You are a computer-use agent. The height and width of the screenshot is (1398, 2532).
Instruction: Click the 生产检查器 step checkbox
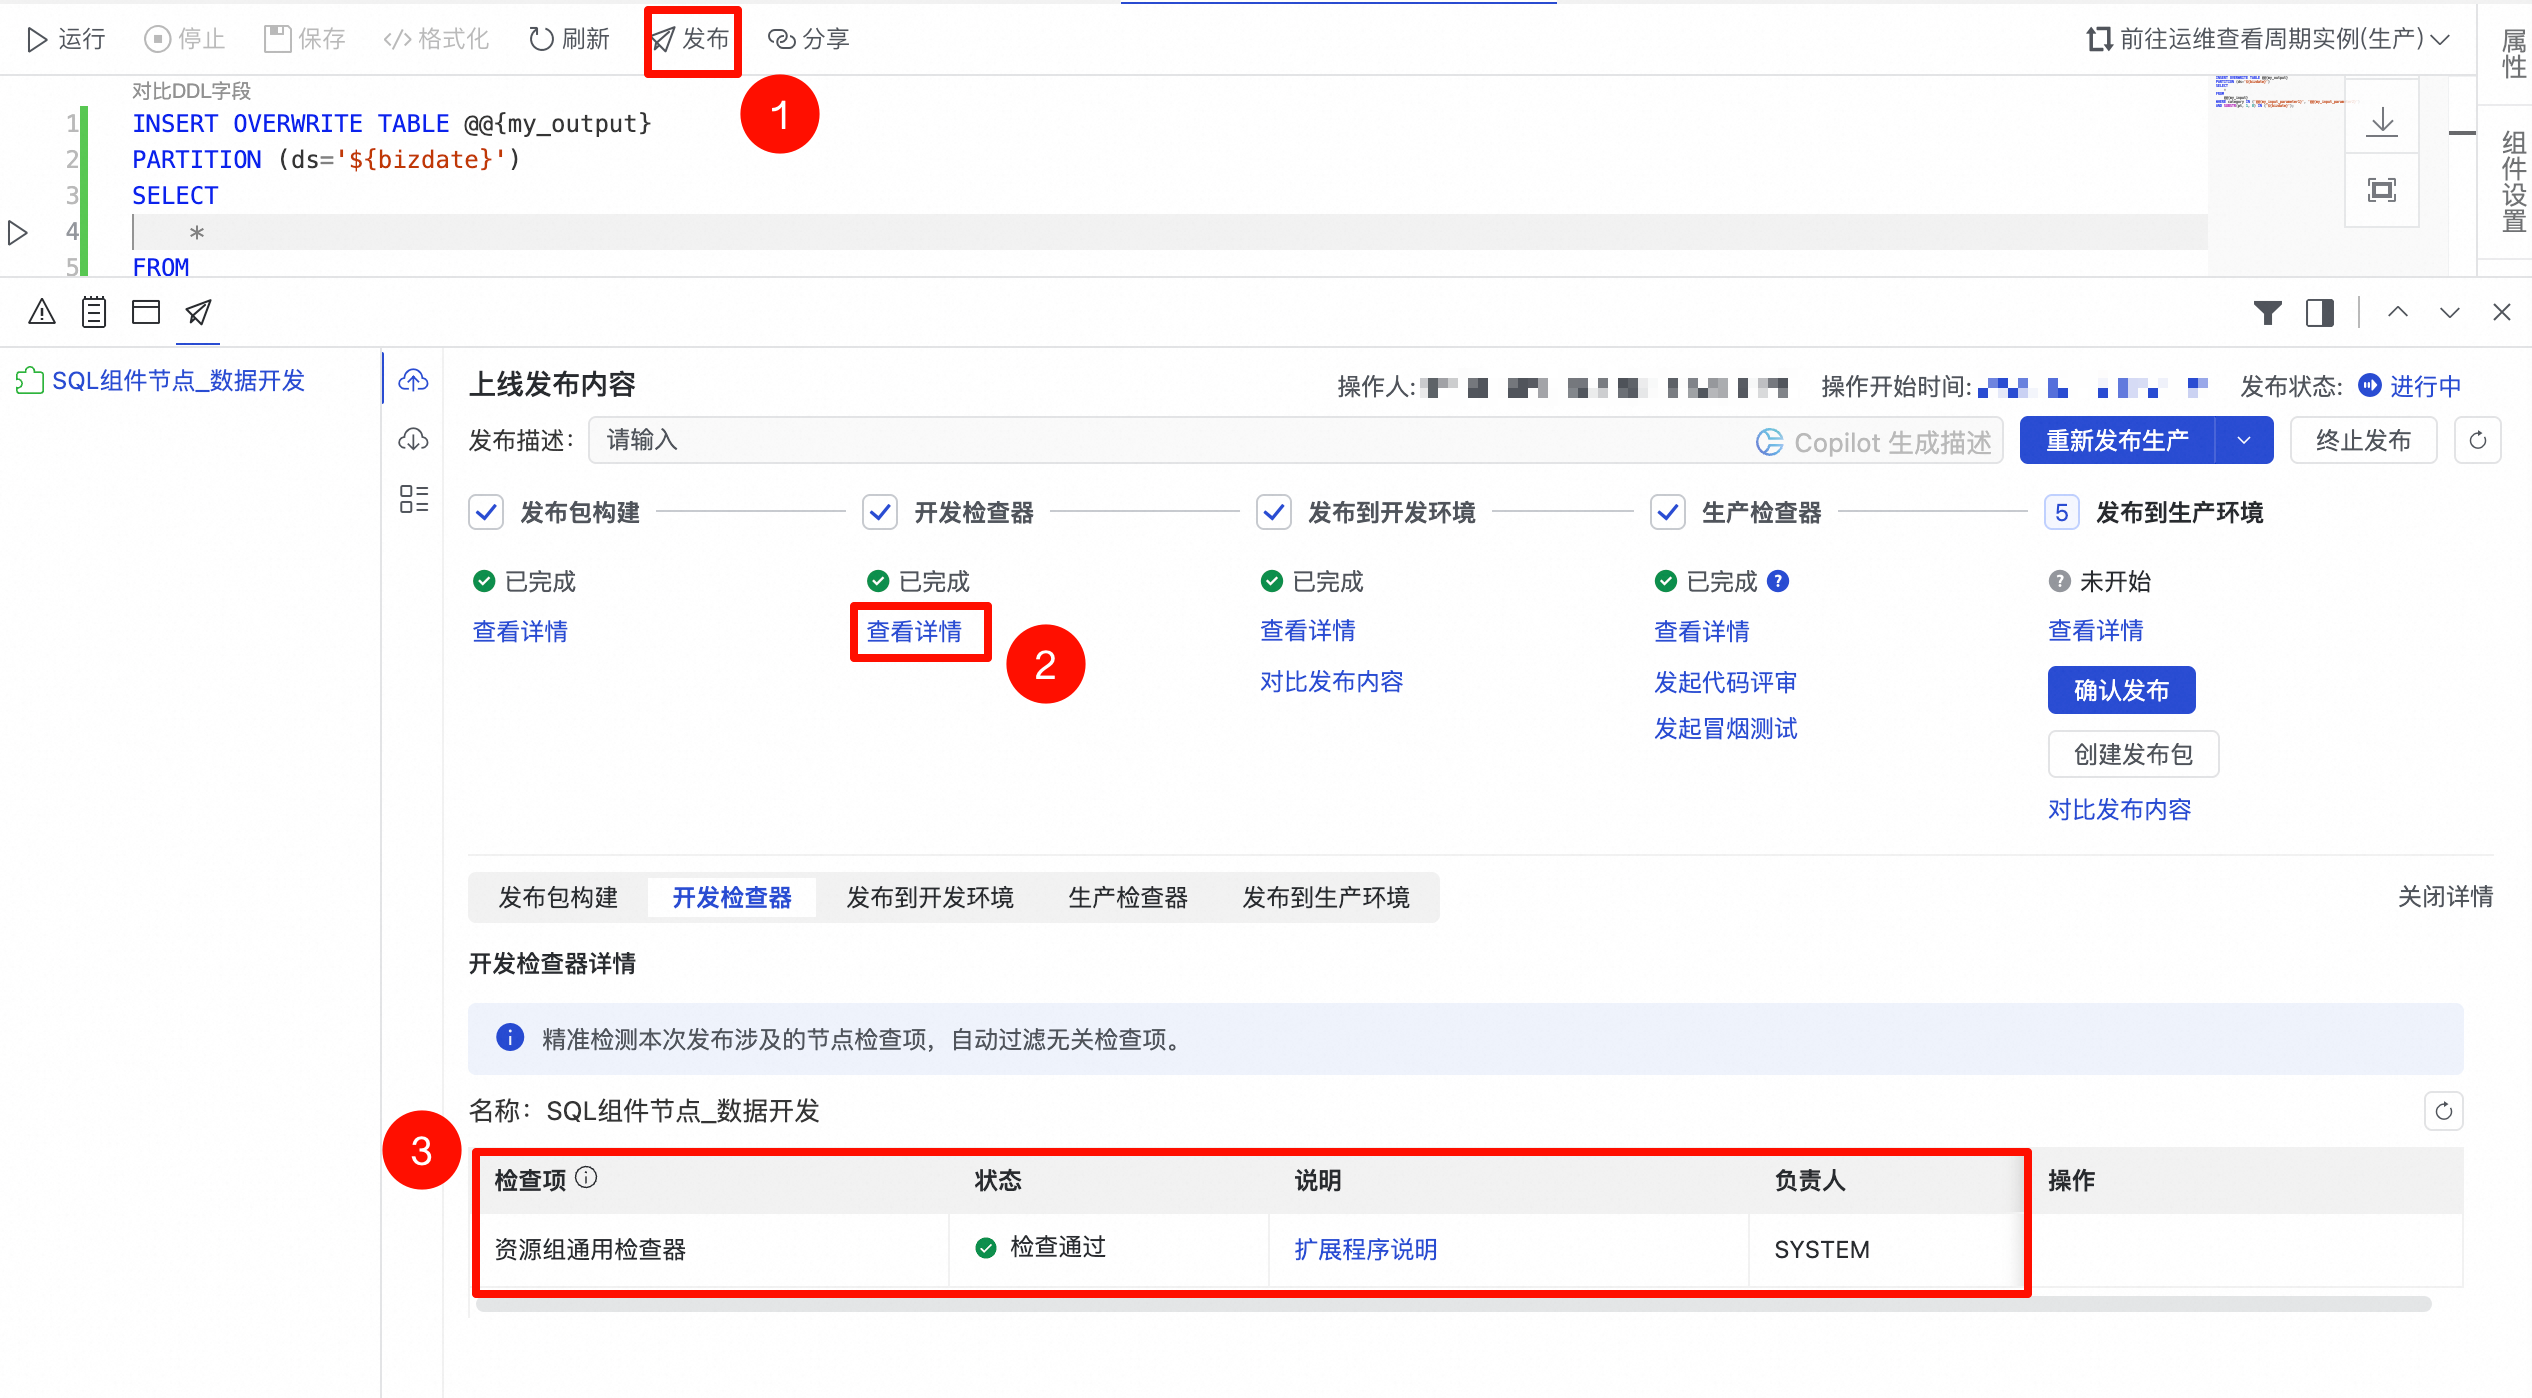(x=1667, y=513)
